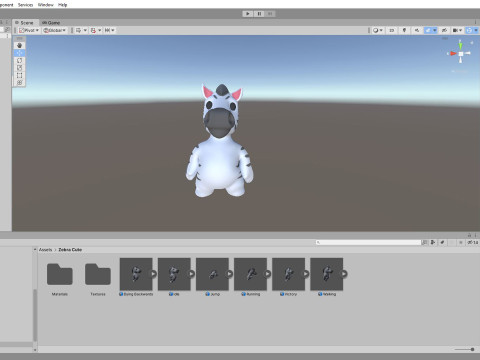Toggle 2D scene view mode
Screen dimensions: 480x360
392,30
